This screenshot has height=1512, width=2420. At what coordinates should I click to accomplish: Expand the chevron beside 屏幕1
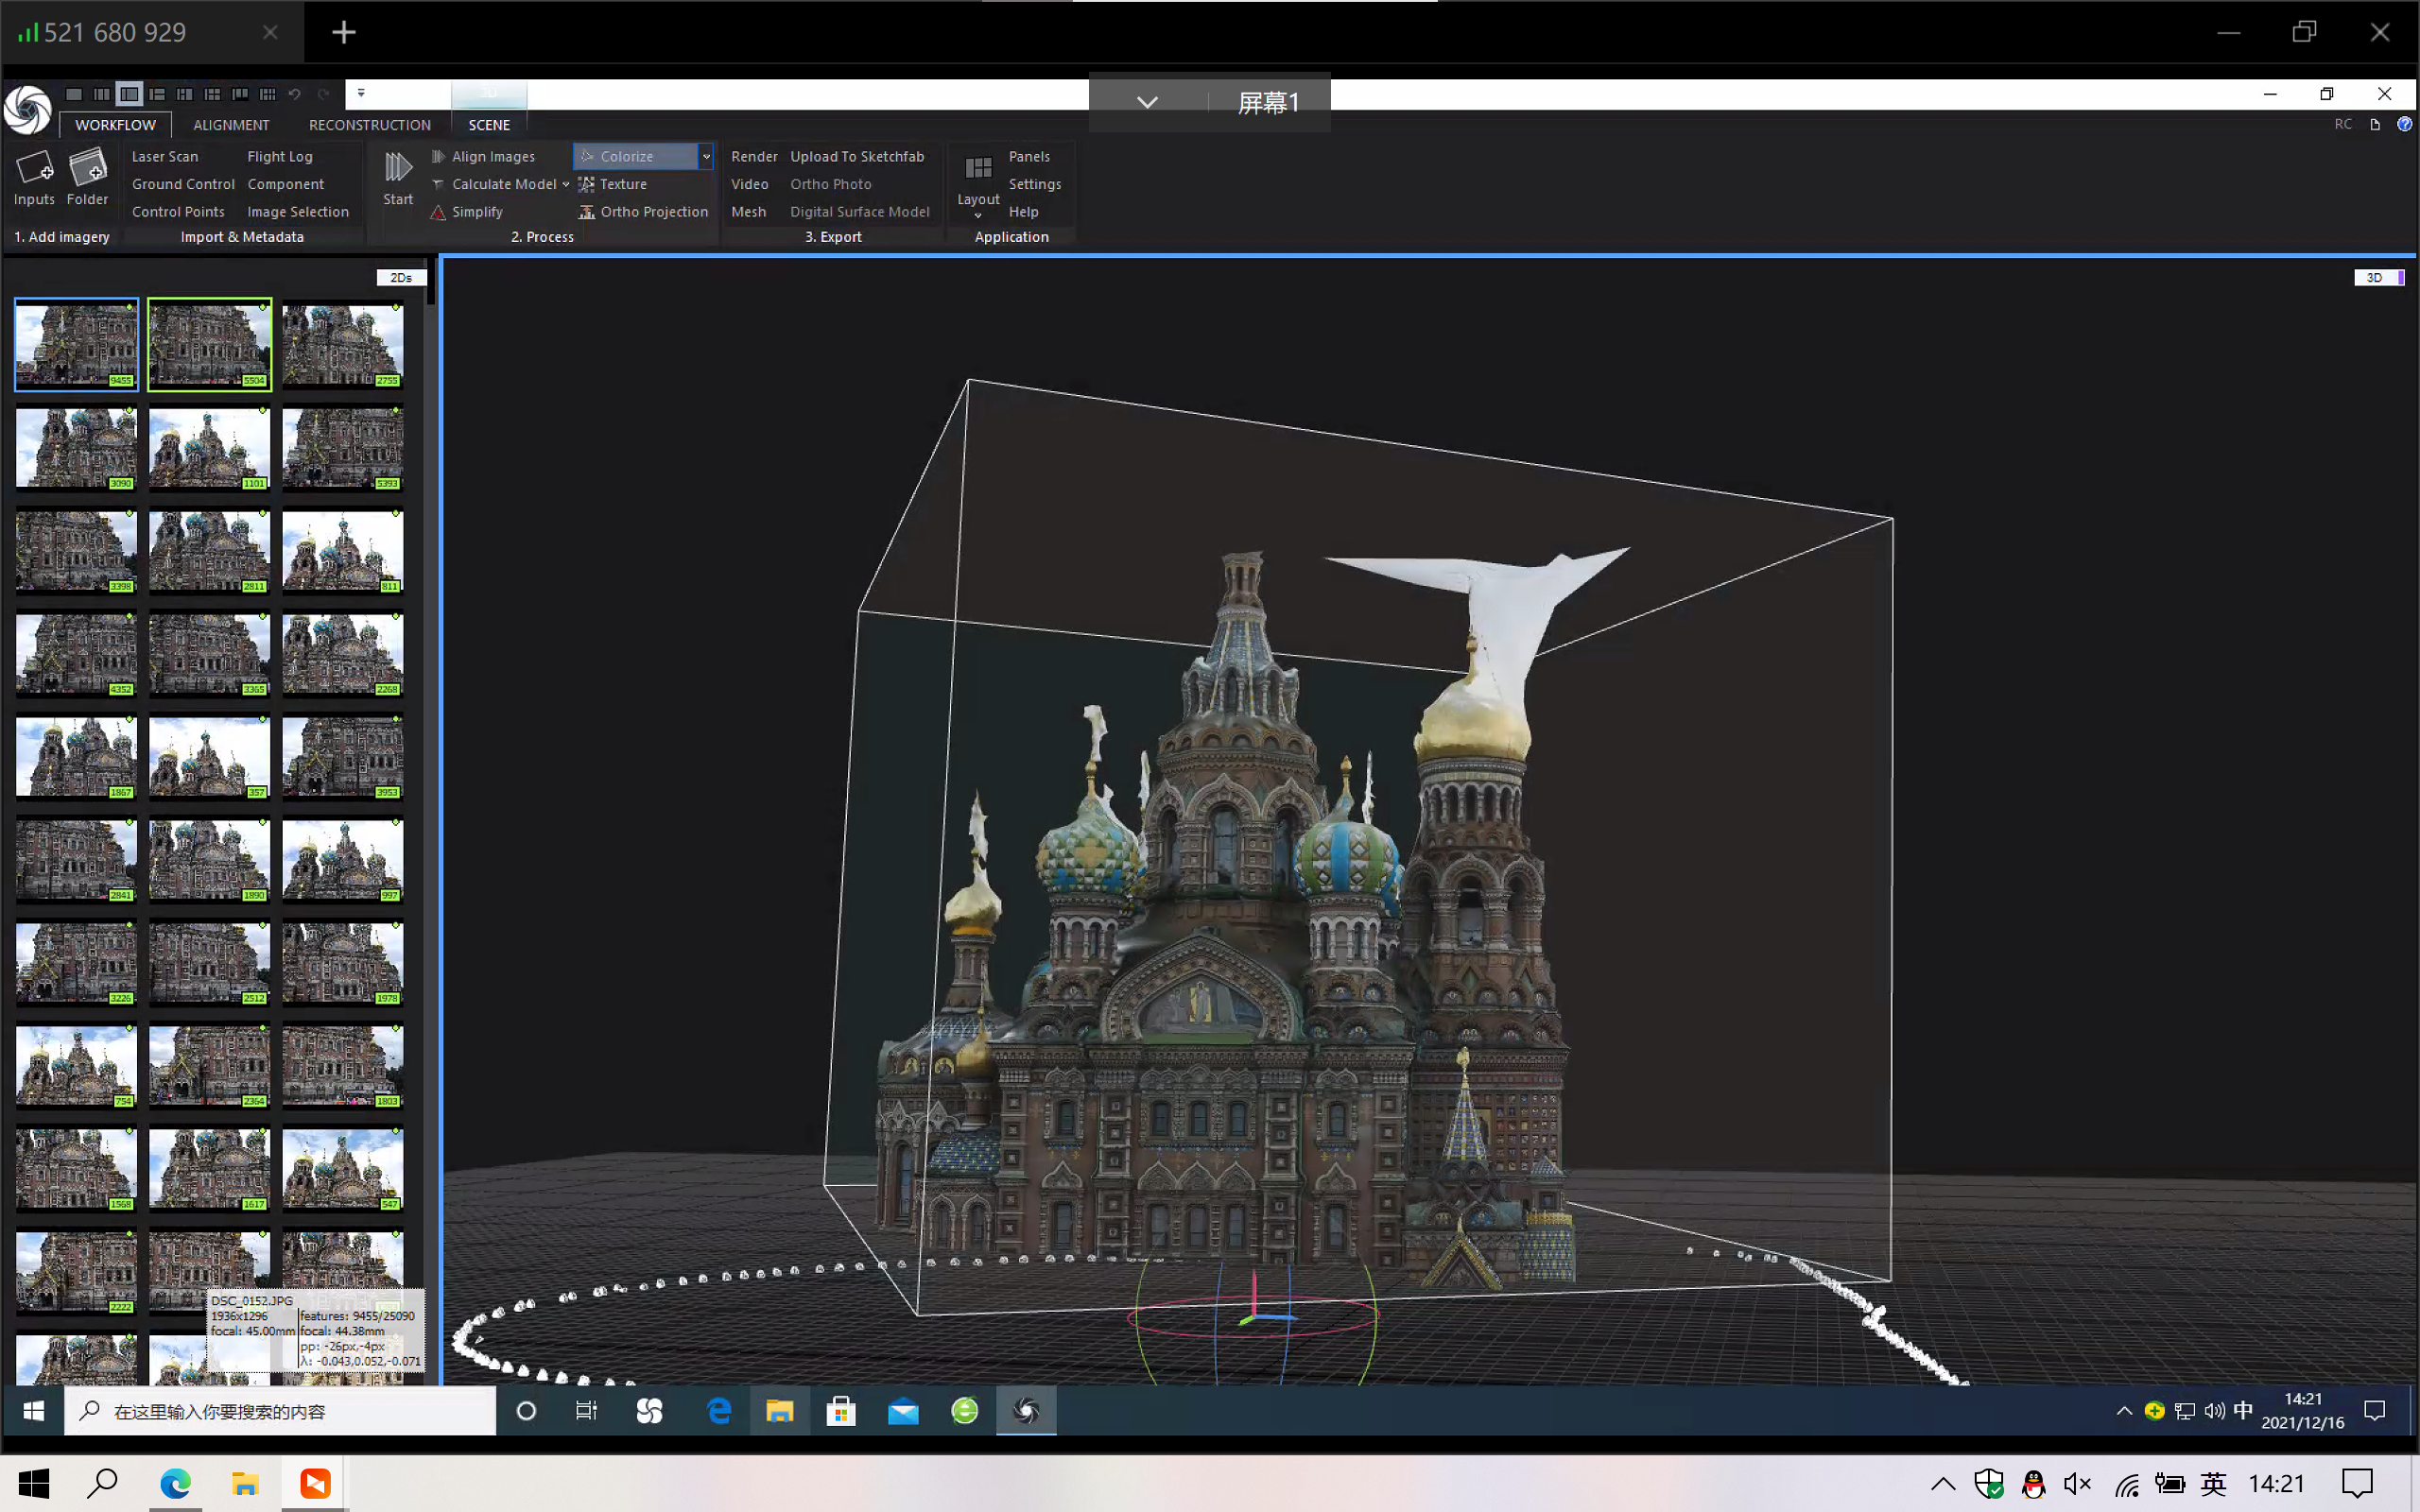click(x=1147, y=102)
